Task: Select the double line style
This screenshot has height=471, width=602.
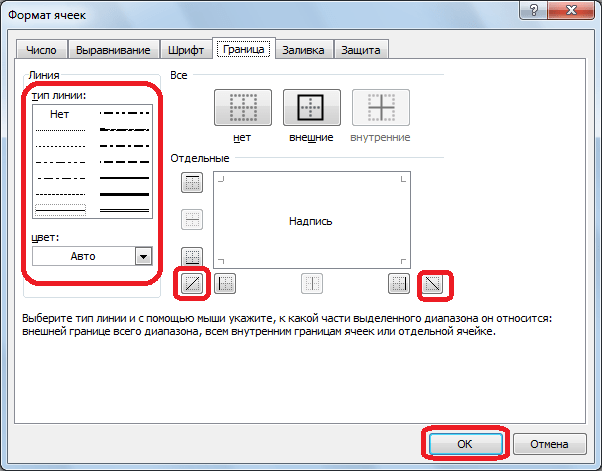Action: 124,210
